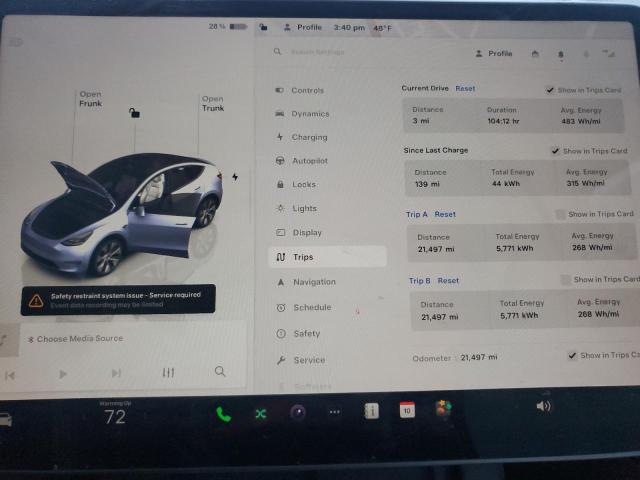Open the Safety settings menu

pyautogui.click(x=299, y=333)
